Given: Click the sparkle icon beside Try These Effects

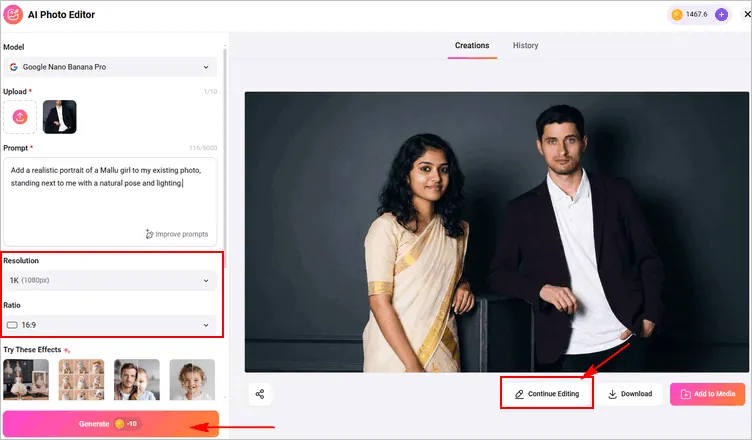Looking at the screenshot, I should tap(67, 350).
